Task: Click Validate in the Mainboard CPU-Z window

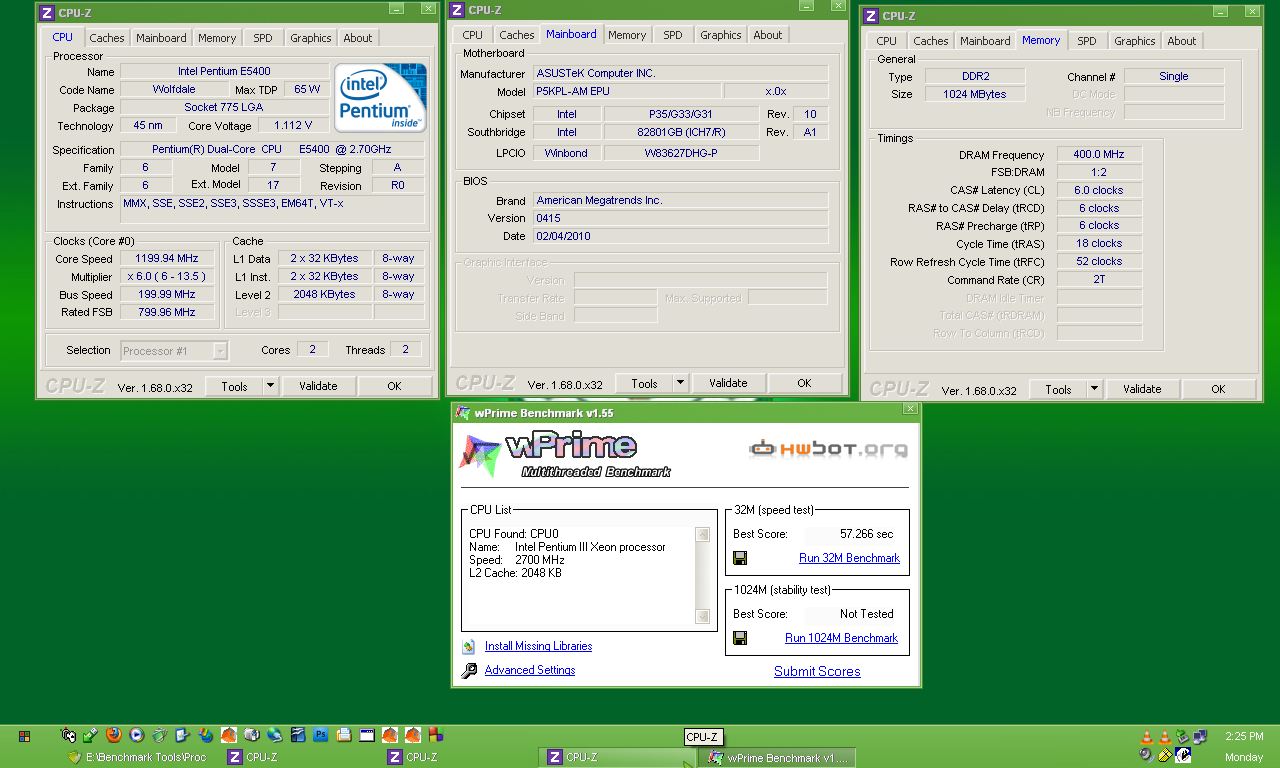Action: (x=728, y=383)
